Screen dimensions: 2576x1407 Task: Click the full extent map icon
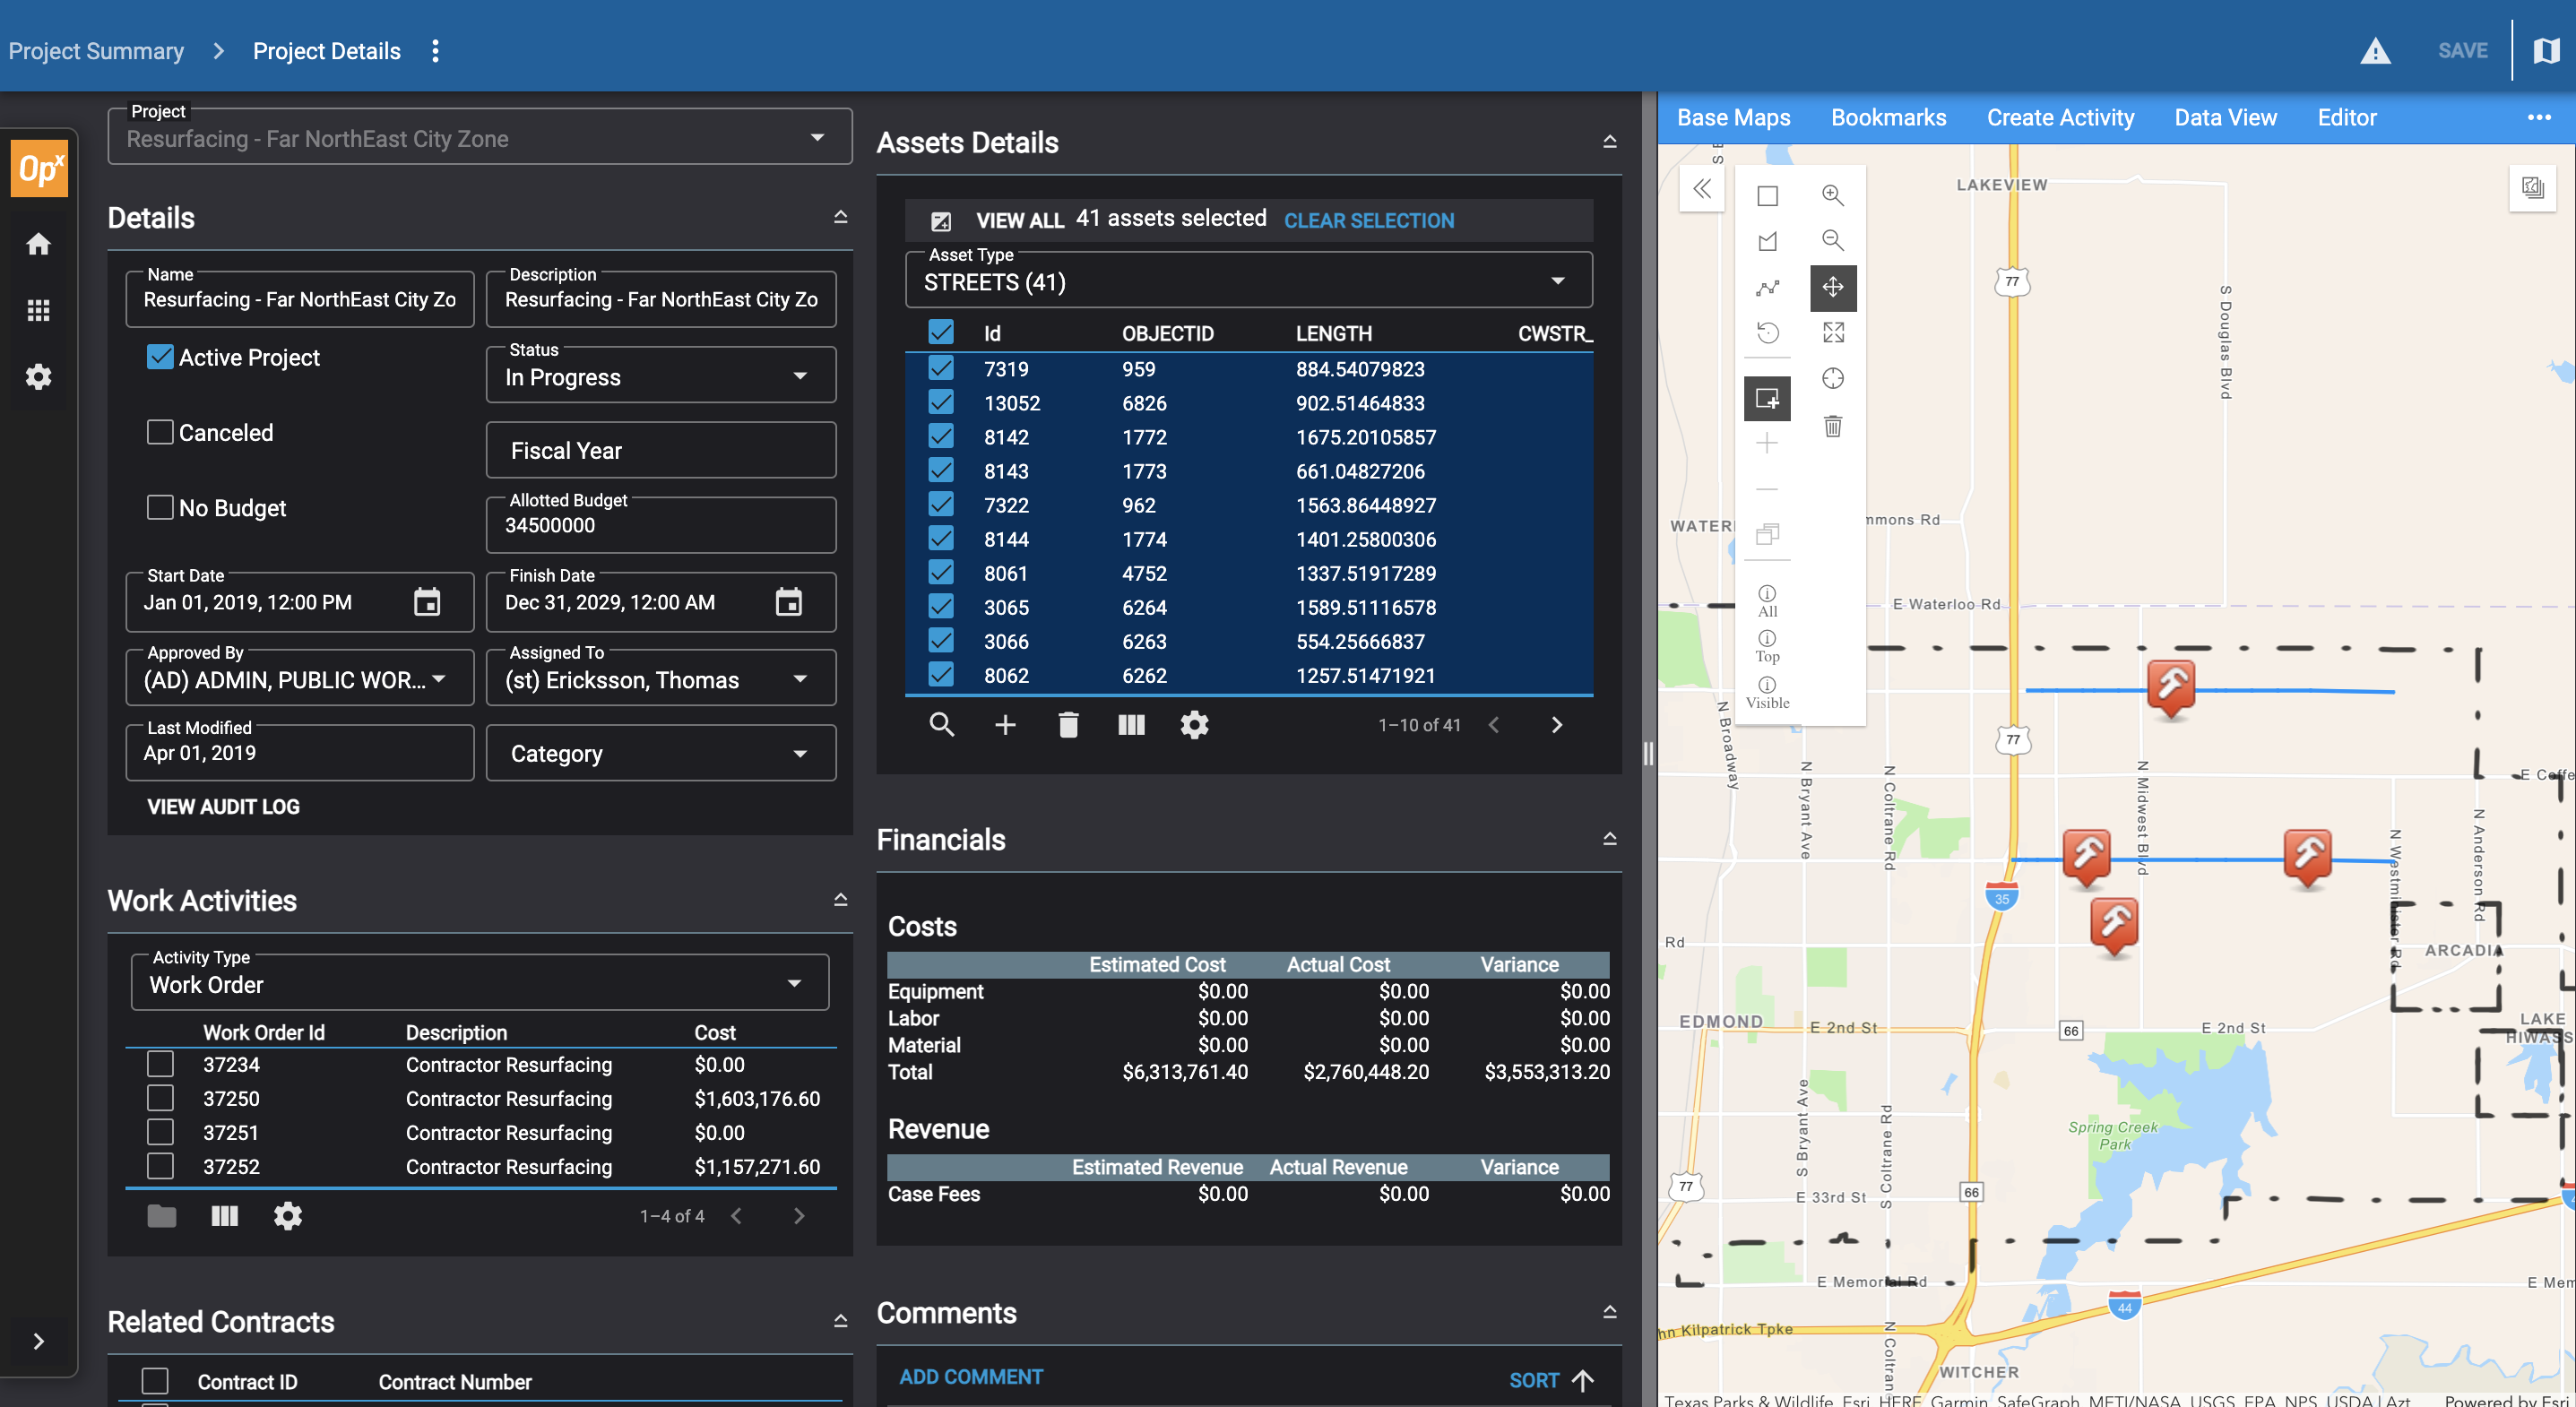(x=1832, y=332)
